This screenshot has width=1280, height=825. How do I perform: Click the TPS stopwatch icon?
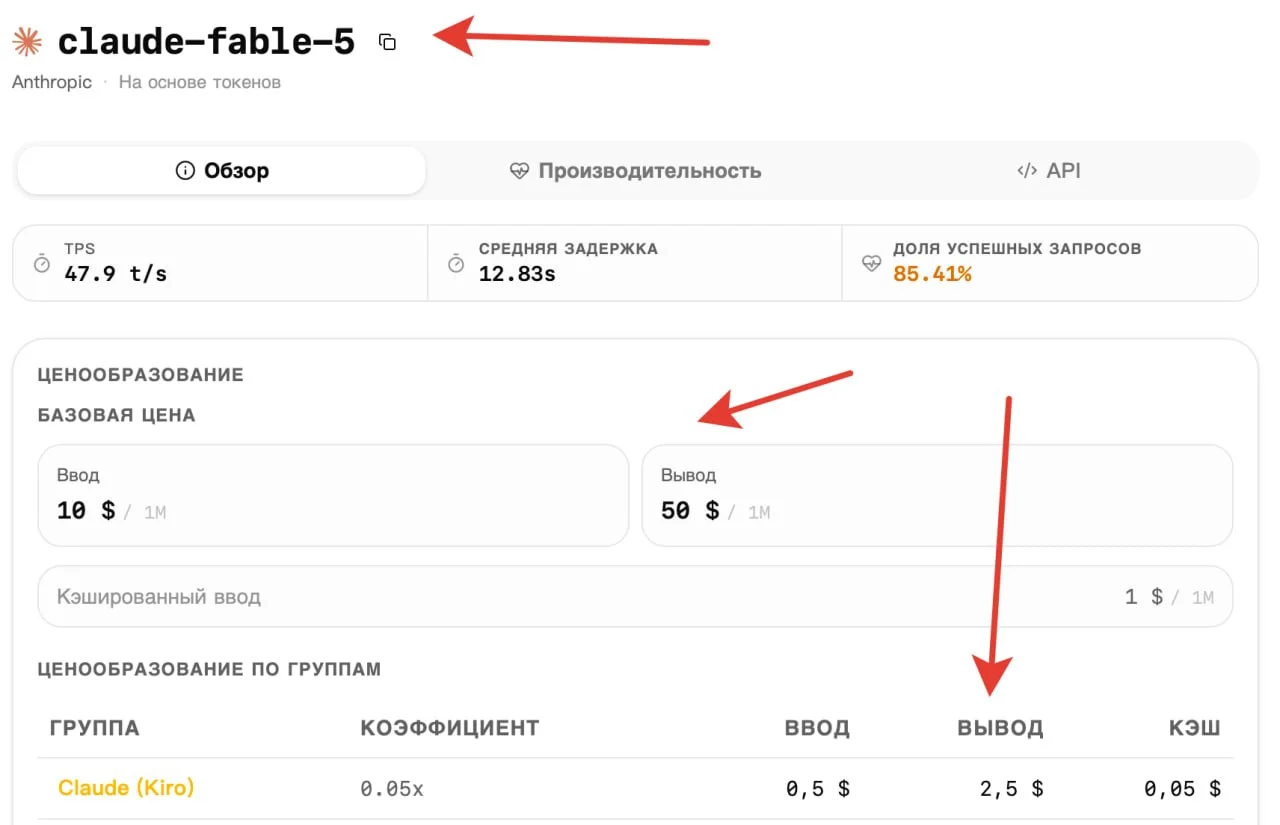tap(42, 263)
